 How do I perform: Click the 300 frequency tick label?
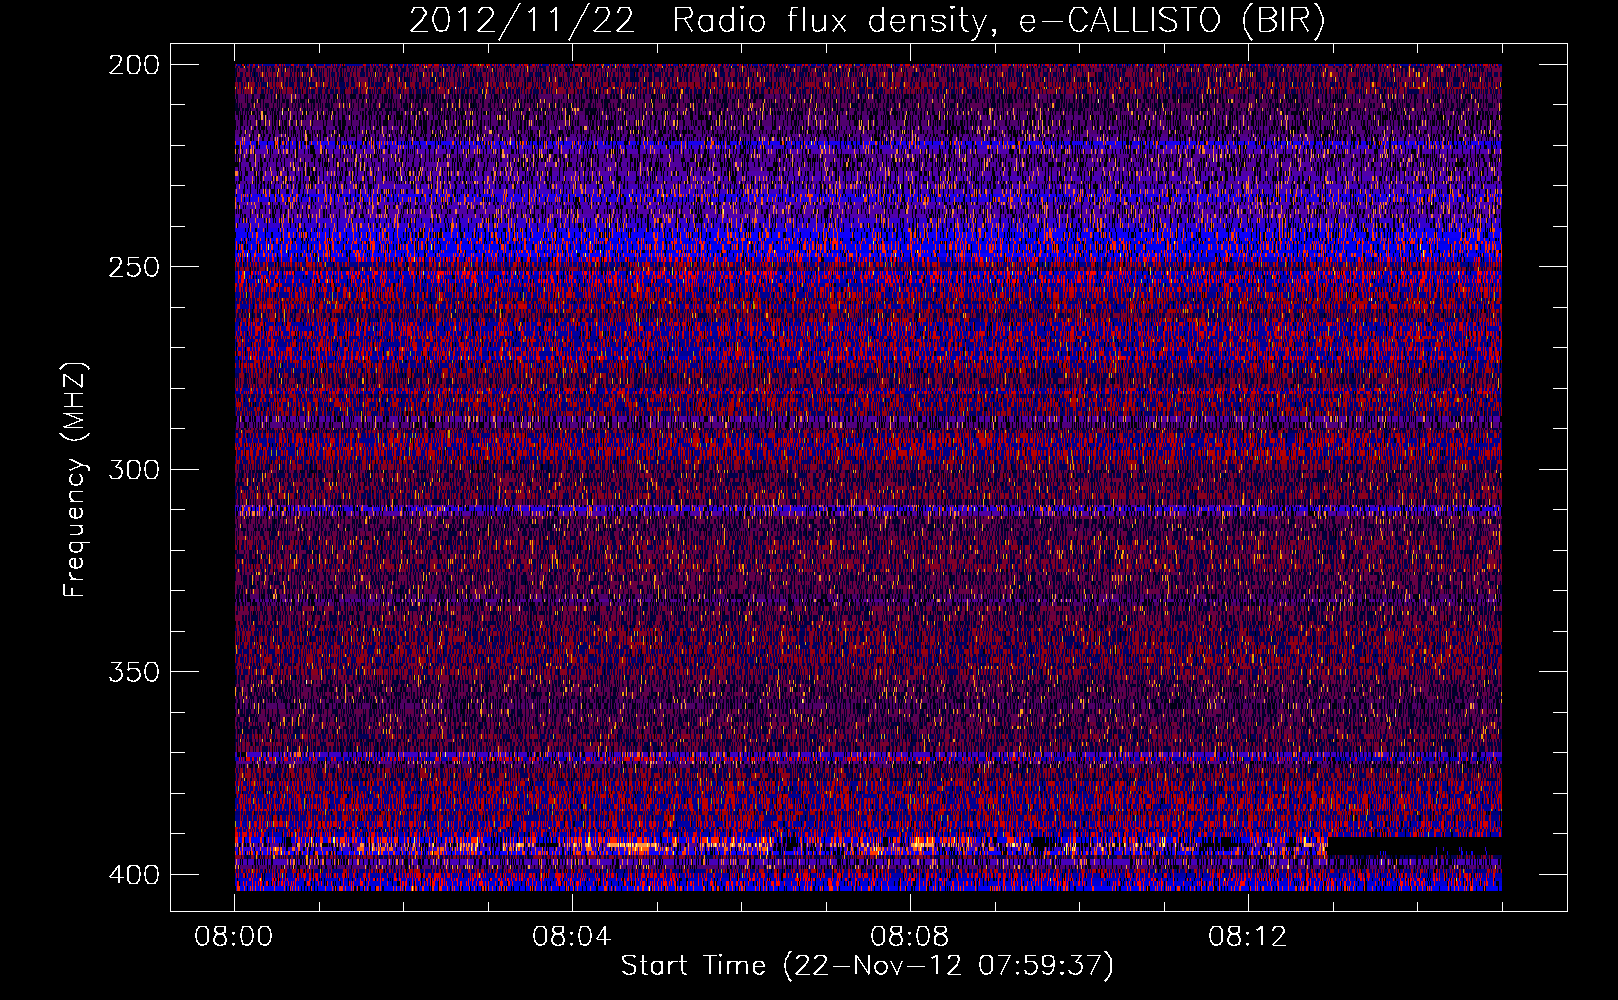[133, 469]
